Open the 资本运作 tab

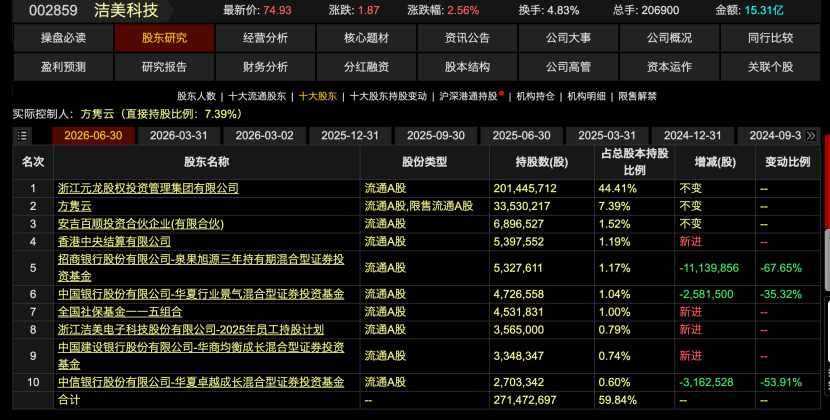[x=669, y=67]
